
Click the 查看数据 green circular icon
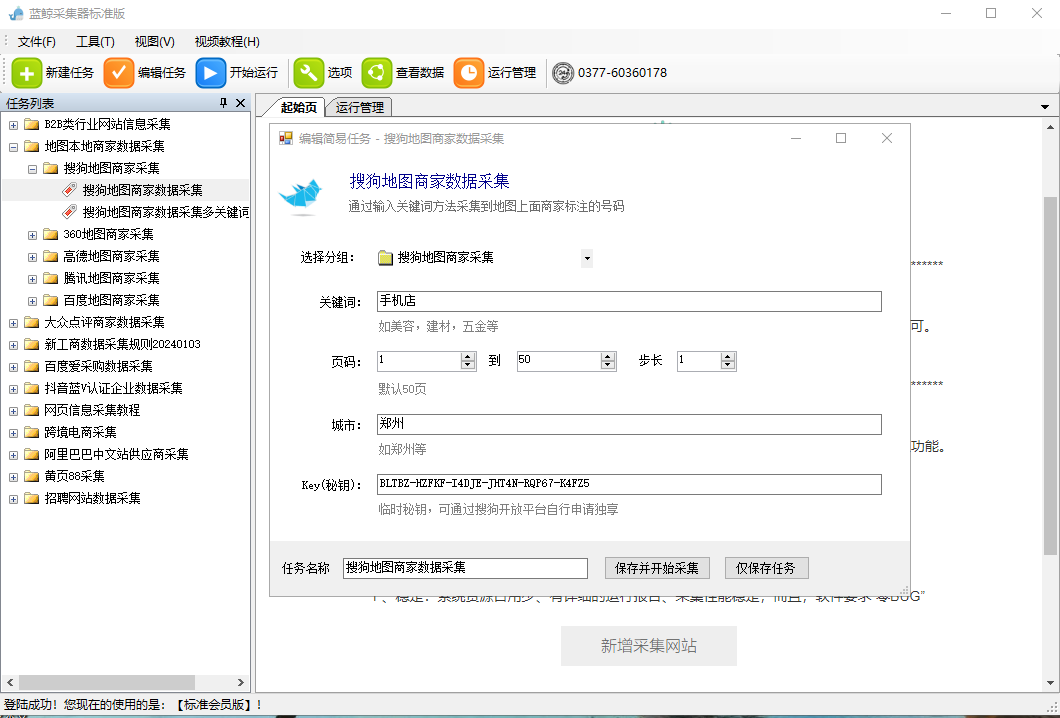pyautogui.click(x=377, y=73)
